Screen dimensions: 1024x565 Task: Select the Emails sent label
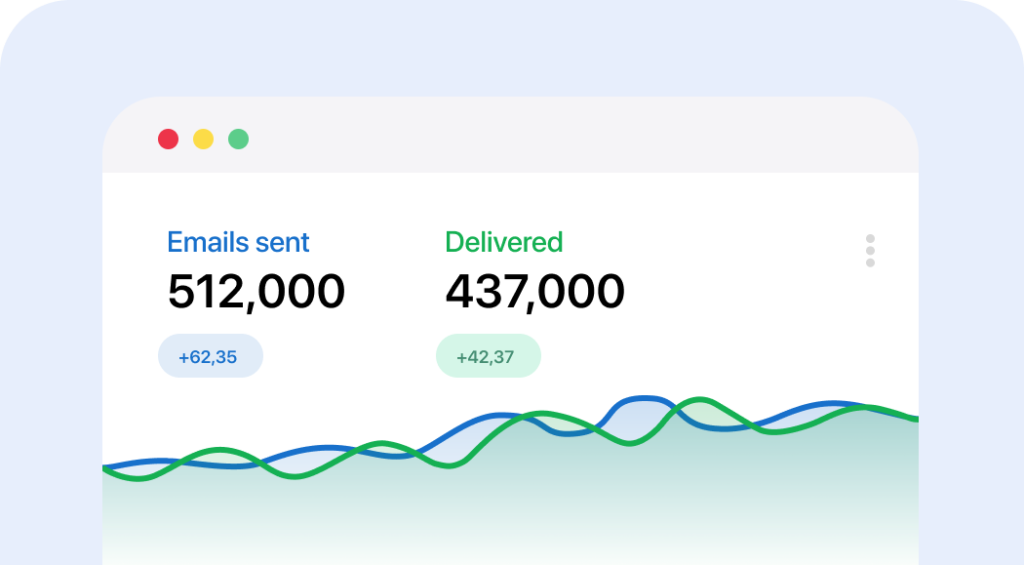point(238,242)
